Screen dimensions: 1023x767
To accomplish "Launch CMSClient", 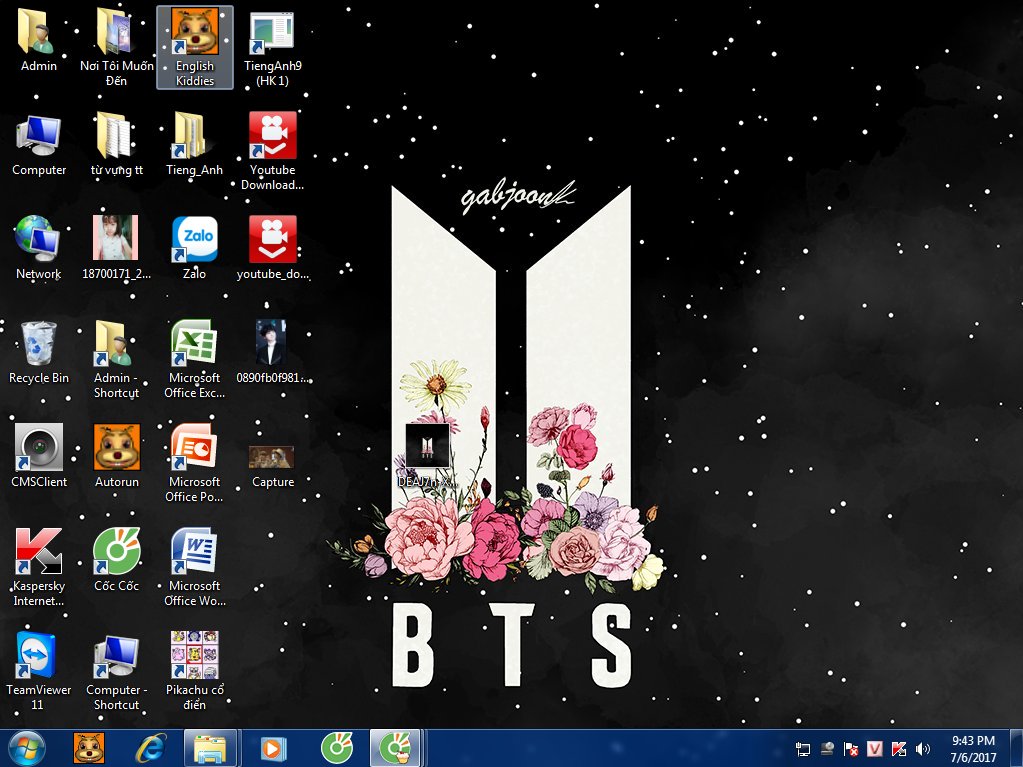I will point(38,455).
